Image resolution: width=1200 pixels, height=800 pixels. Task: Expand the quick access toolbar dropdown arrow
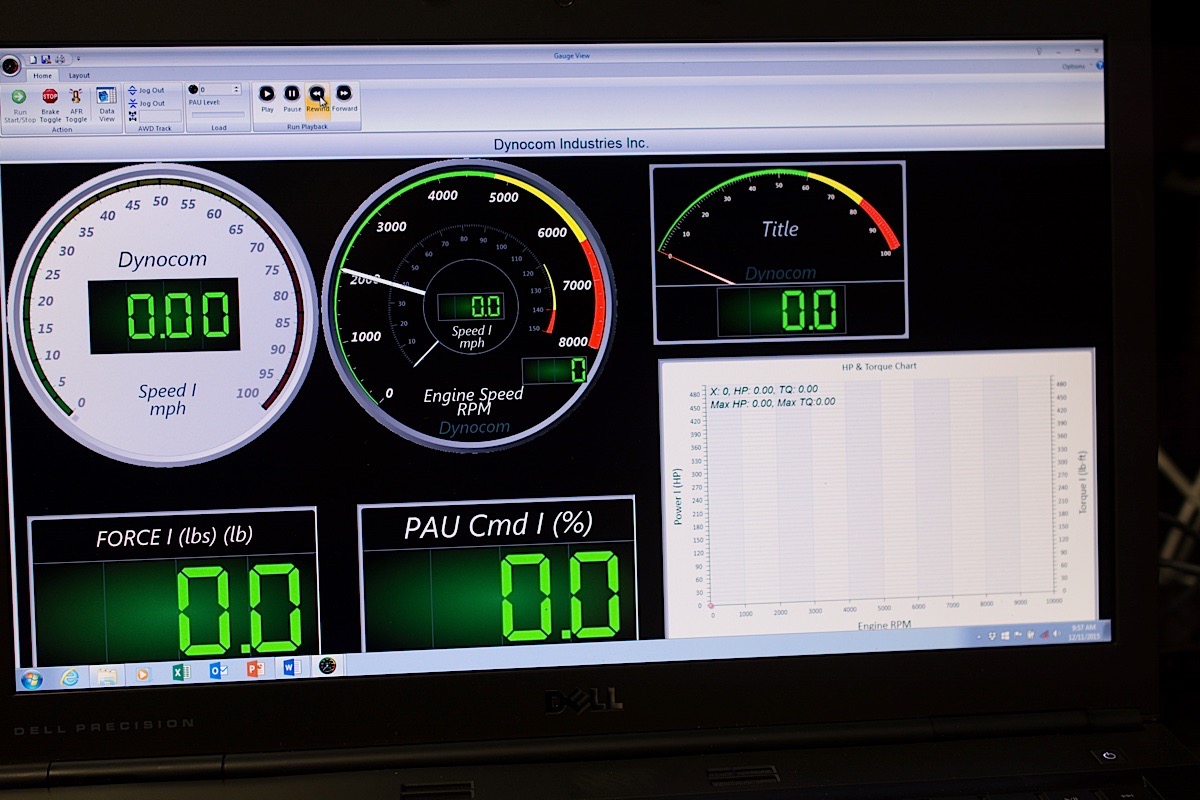point(78,59)
